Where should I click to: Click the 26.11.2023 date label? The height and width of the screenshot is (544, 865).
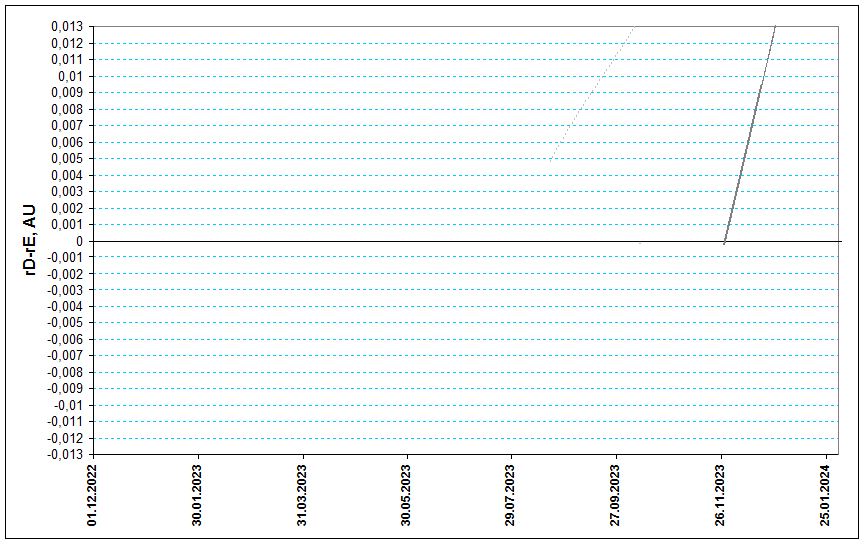(x=720, y=495)
